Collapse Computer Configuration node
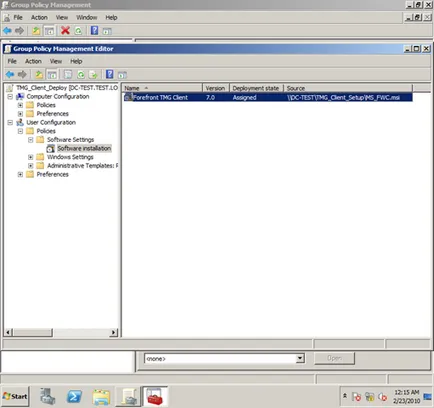The image size is (434, 408). (10, 96)
